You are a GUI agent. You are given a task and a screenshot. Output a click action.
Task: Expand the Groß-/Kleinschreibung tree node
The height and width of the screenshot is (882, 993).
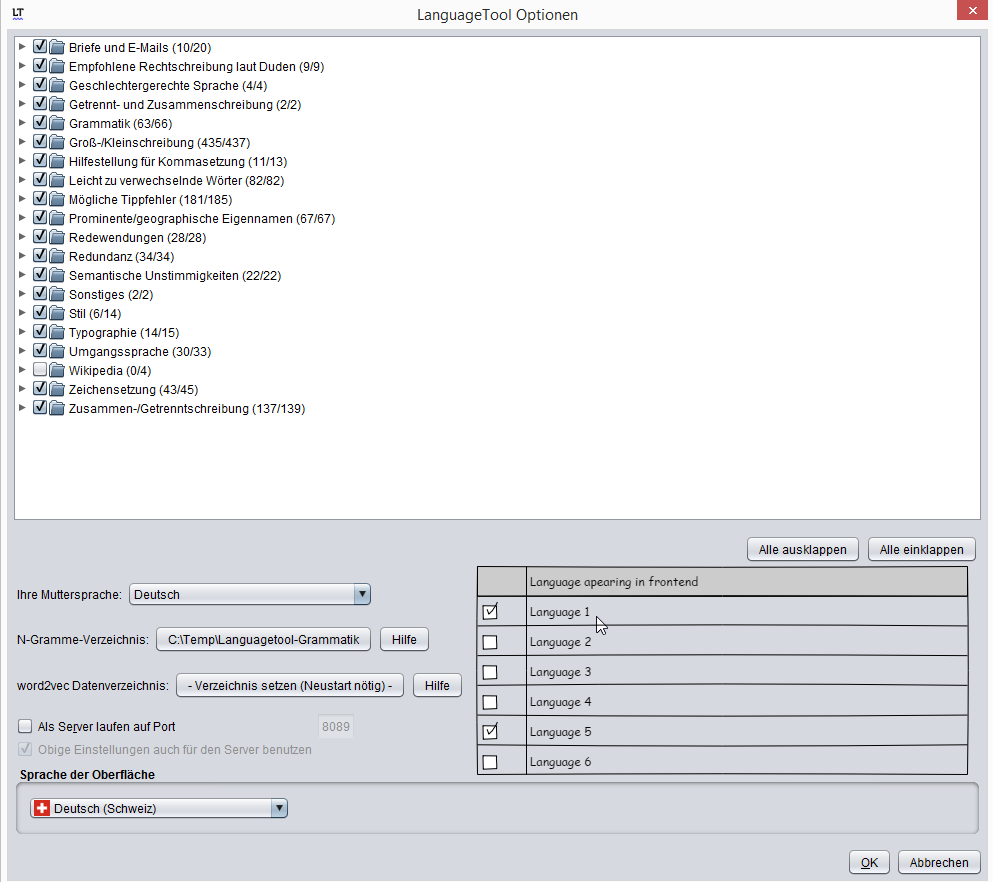coord(22,141)
